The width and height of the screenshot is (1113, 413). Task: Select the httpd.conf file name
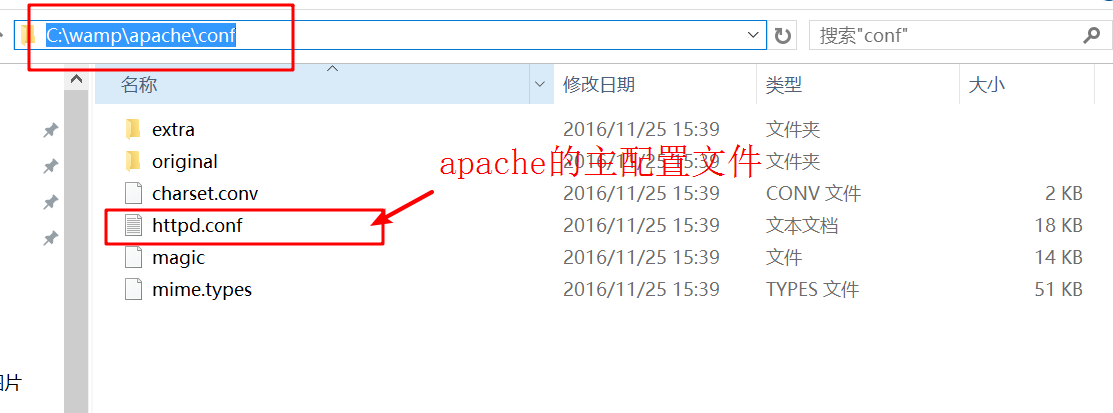point(198,226)
